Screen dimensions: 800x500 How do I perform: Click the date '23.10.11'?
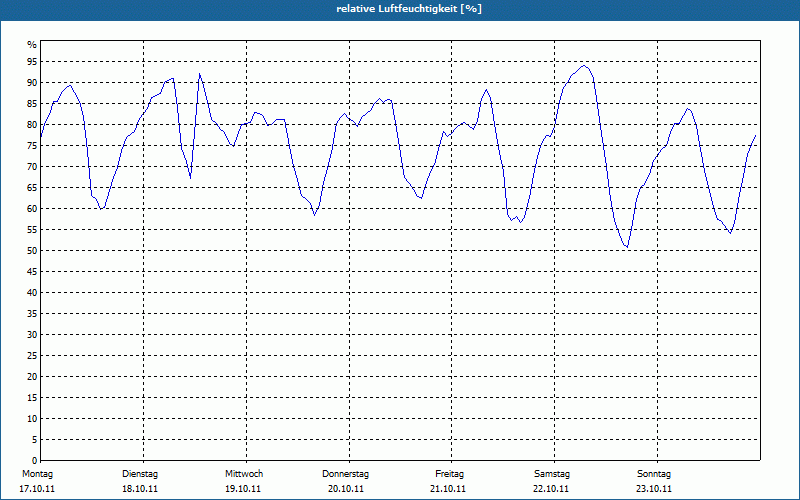click(x=654, y=489)
